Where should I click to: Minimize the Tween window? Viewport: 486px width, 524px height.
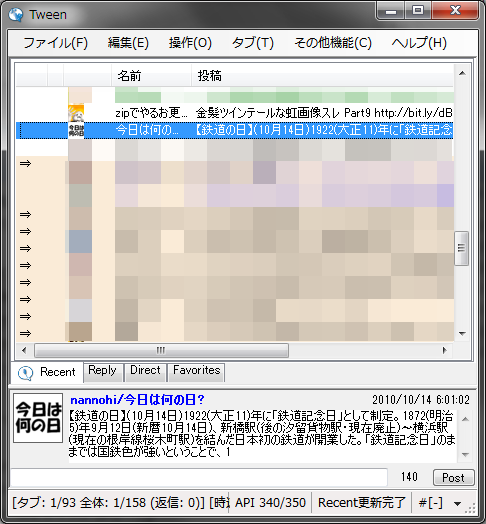(390, 11)
